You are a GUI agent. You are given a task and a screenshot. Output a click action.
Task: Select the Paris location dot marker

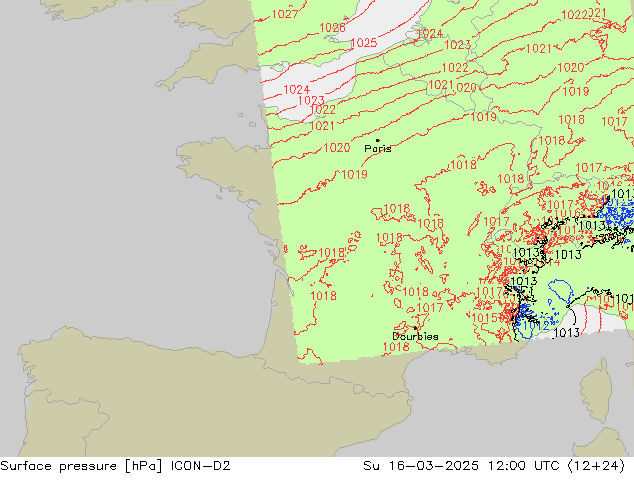[378, 140]
